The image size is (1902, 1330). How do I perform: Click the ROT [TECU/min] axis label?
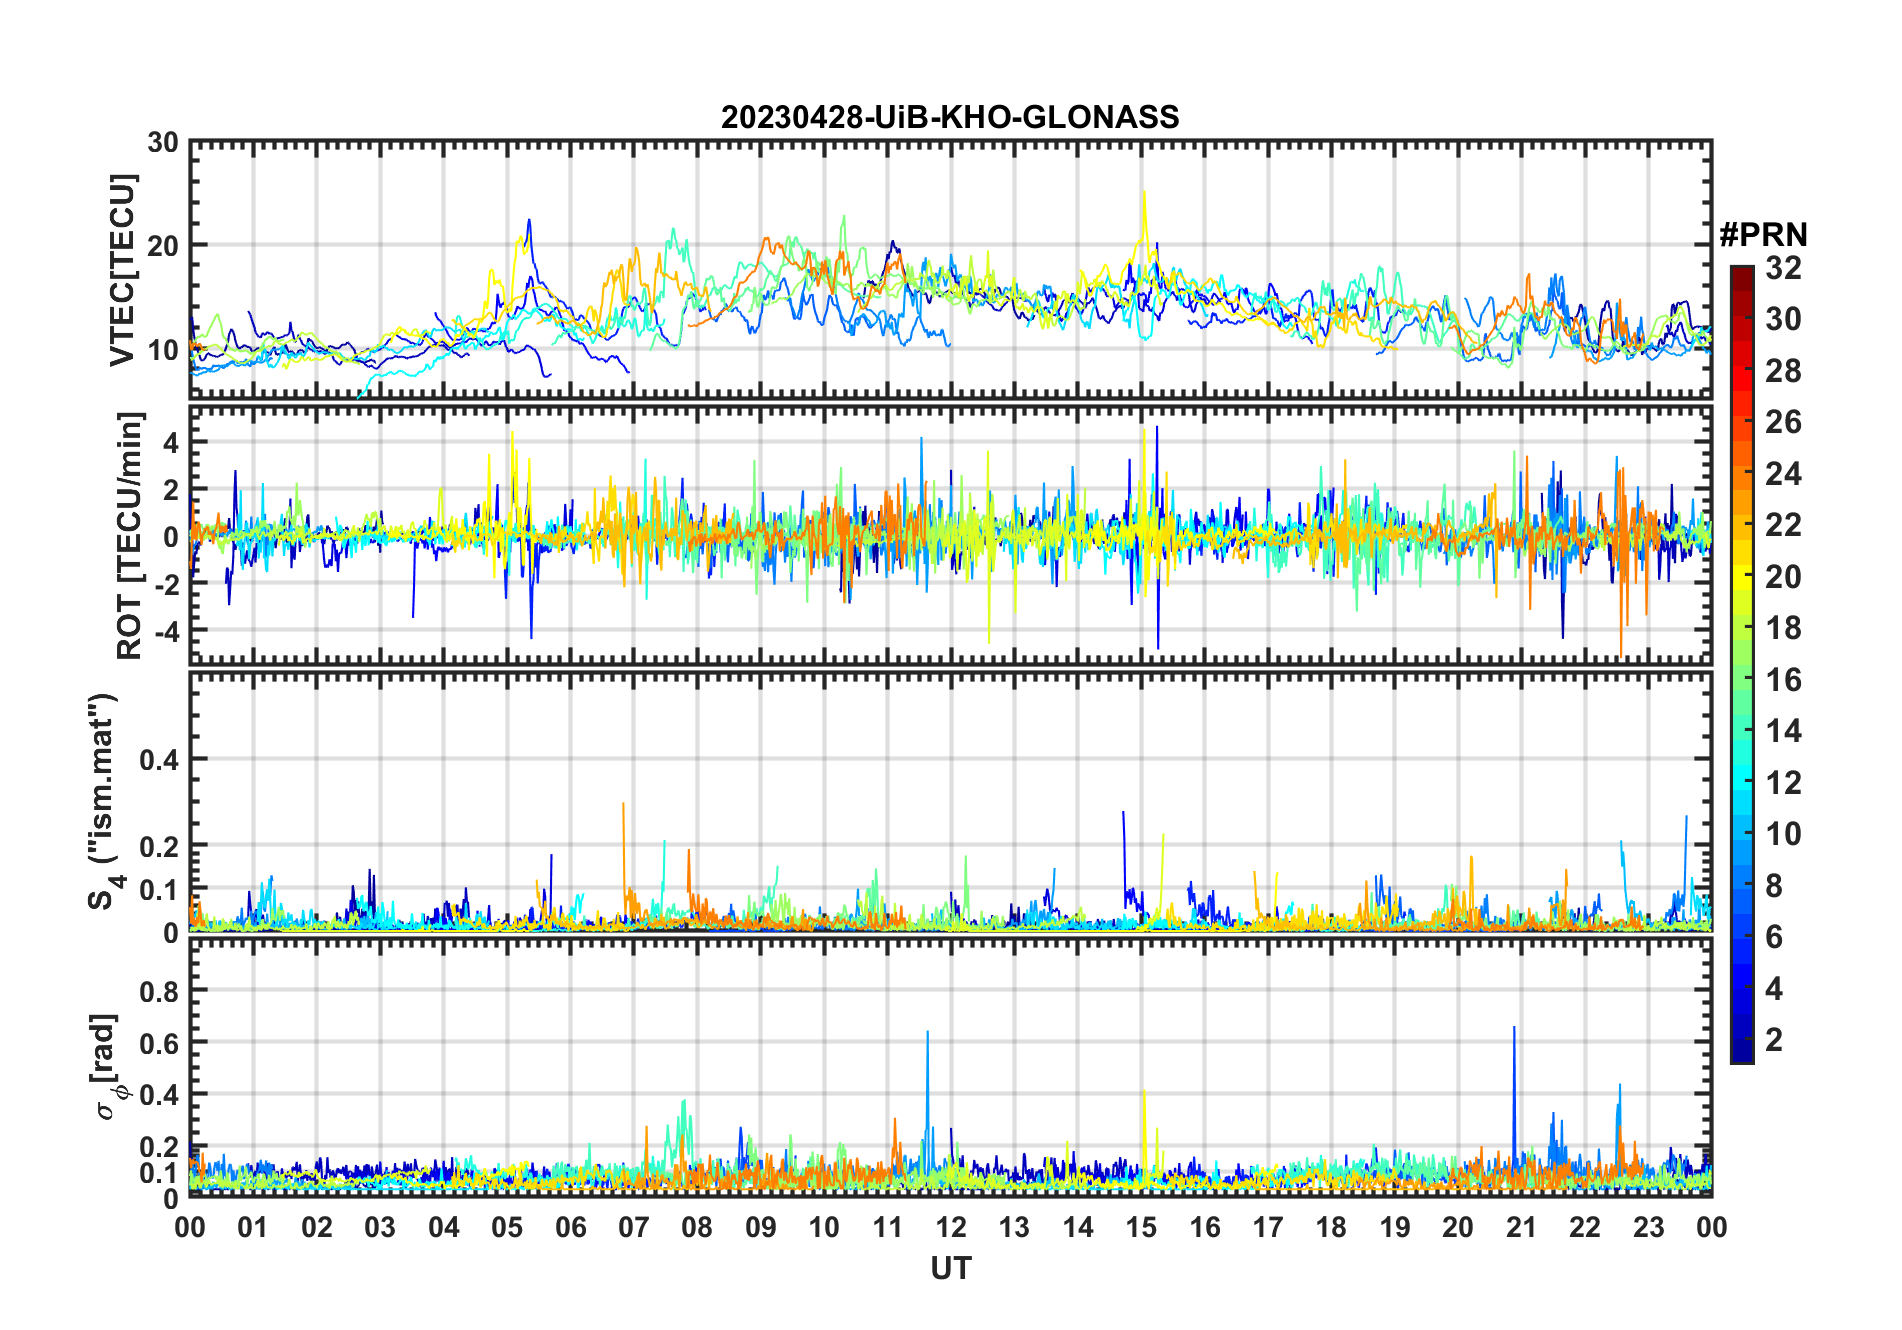pyautogui.click(x=130, y=535)
